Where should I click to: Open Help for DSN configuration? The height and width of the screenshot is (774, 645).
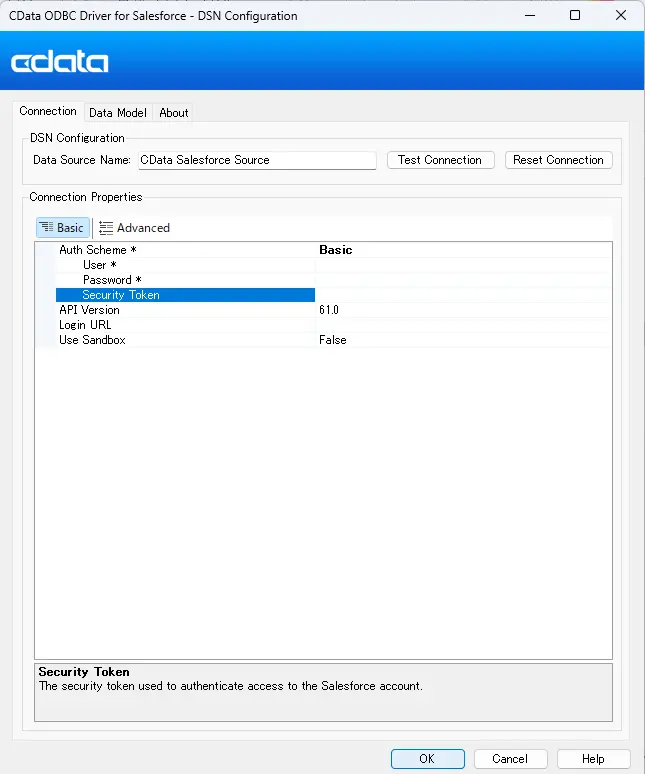pyautogui.click(x=593, y=759)
